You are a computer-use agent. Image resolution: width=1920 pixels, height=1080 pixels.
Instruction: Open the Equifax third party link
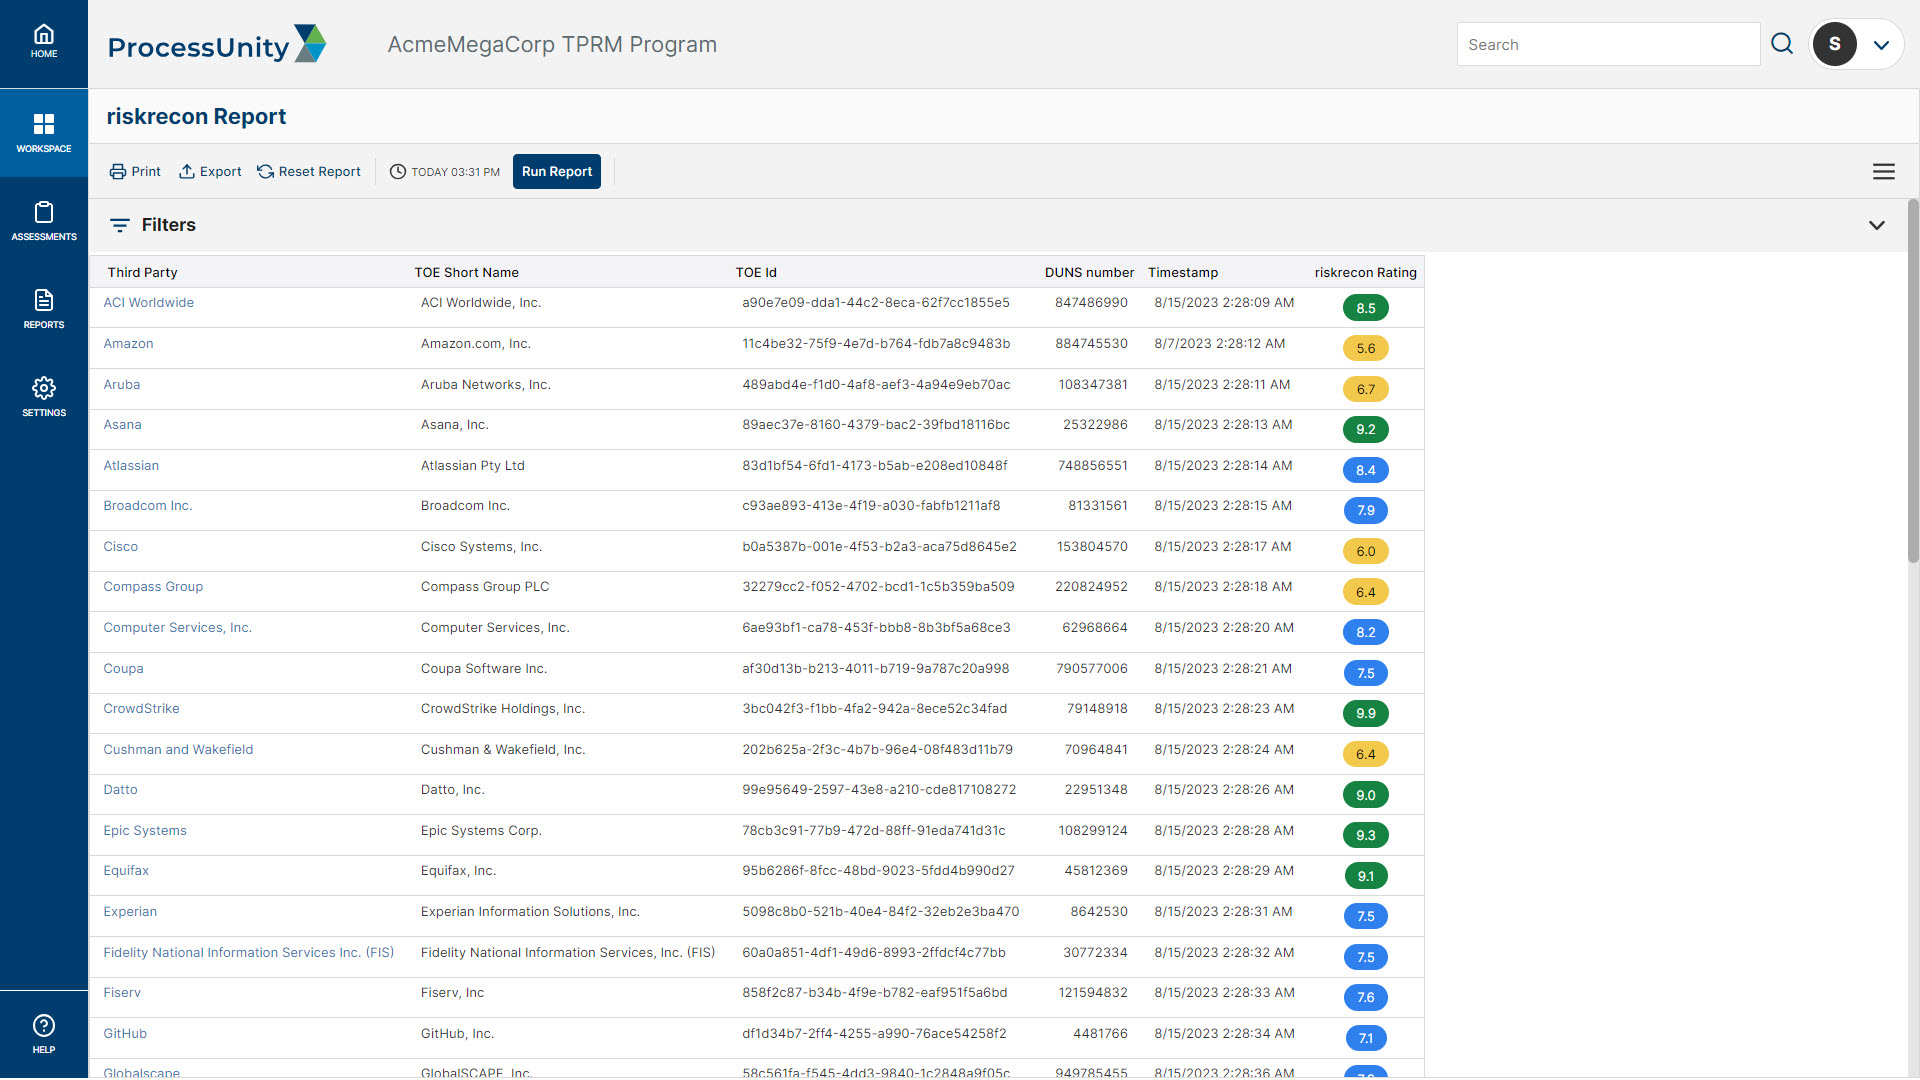point(126,871)
